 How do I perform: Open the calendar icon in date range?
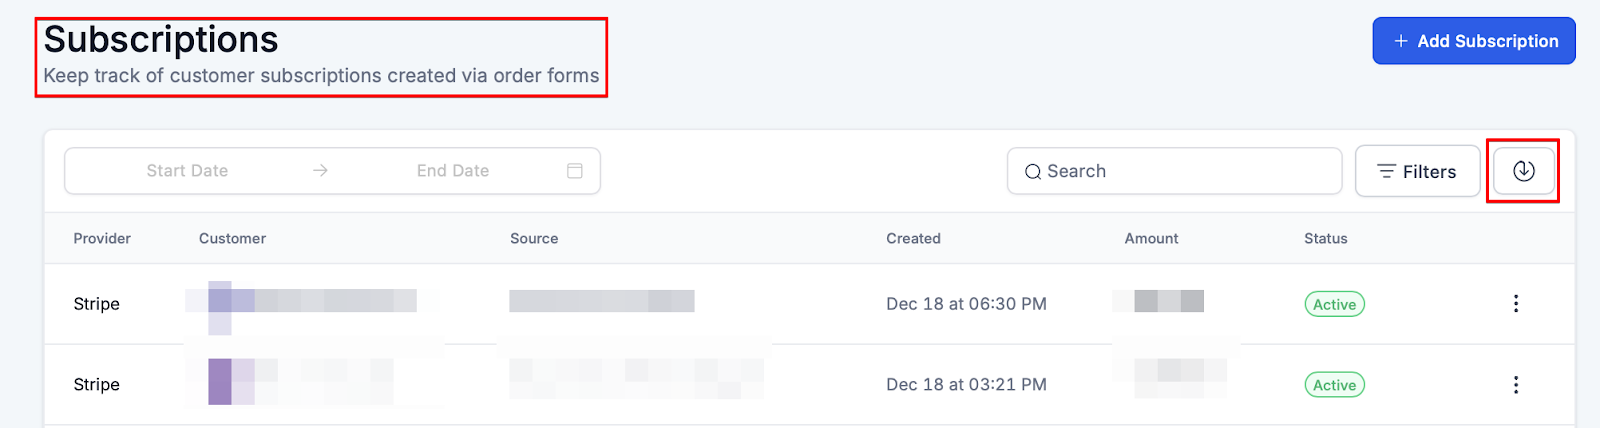pyautogui.click(x=575, y=171)
